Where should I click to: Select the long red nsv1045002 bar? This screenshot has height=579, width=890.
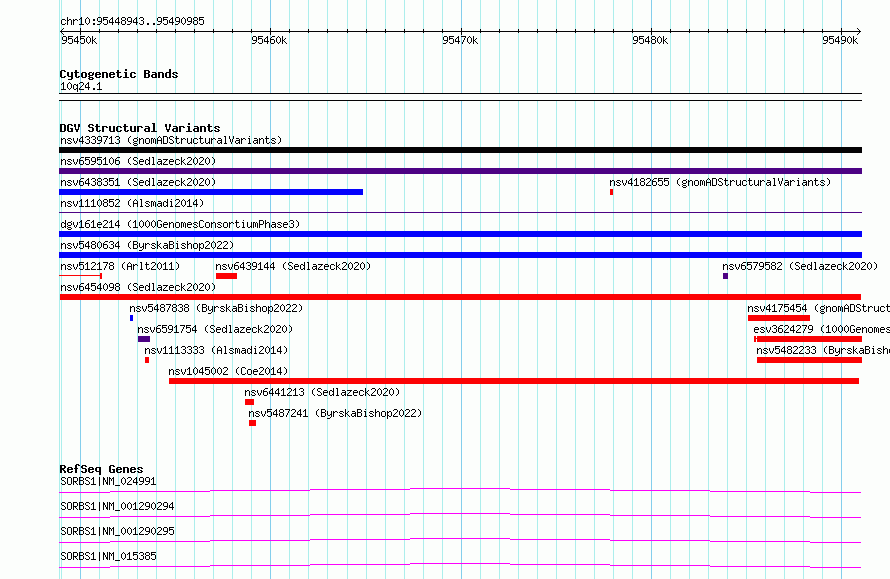coord(514,381)
